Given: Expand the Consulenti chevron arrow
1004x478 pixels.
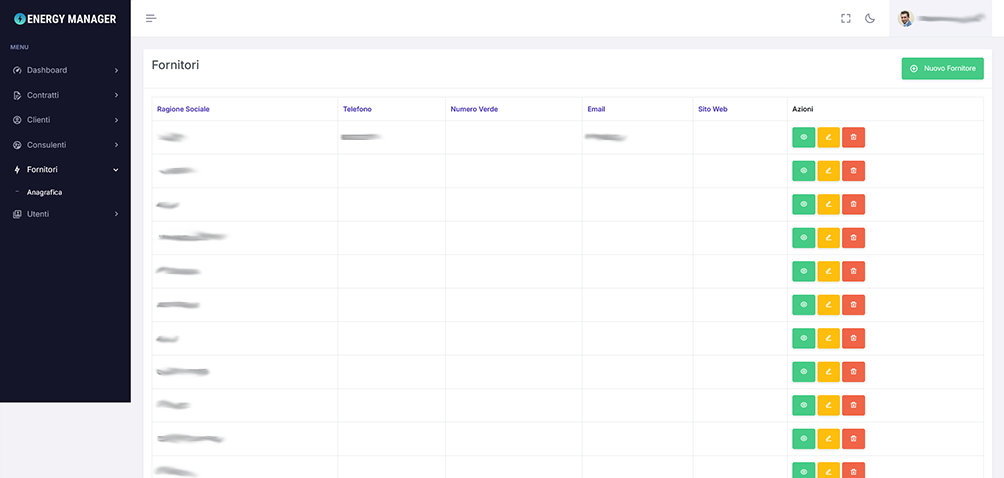Looking at the screenshot, I should tap(116, 145).
